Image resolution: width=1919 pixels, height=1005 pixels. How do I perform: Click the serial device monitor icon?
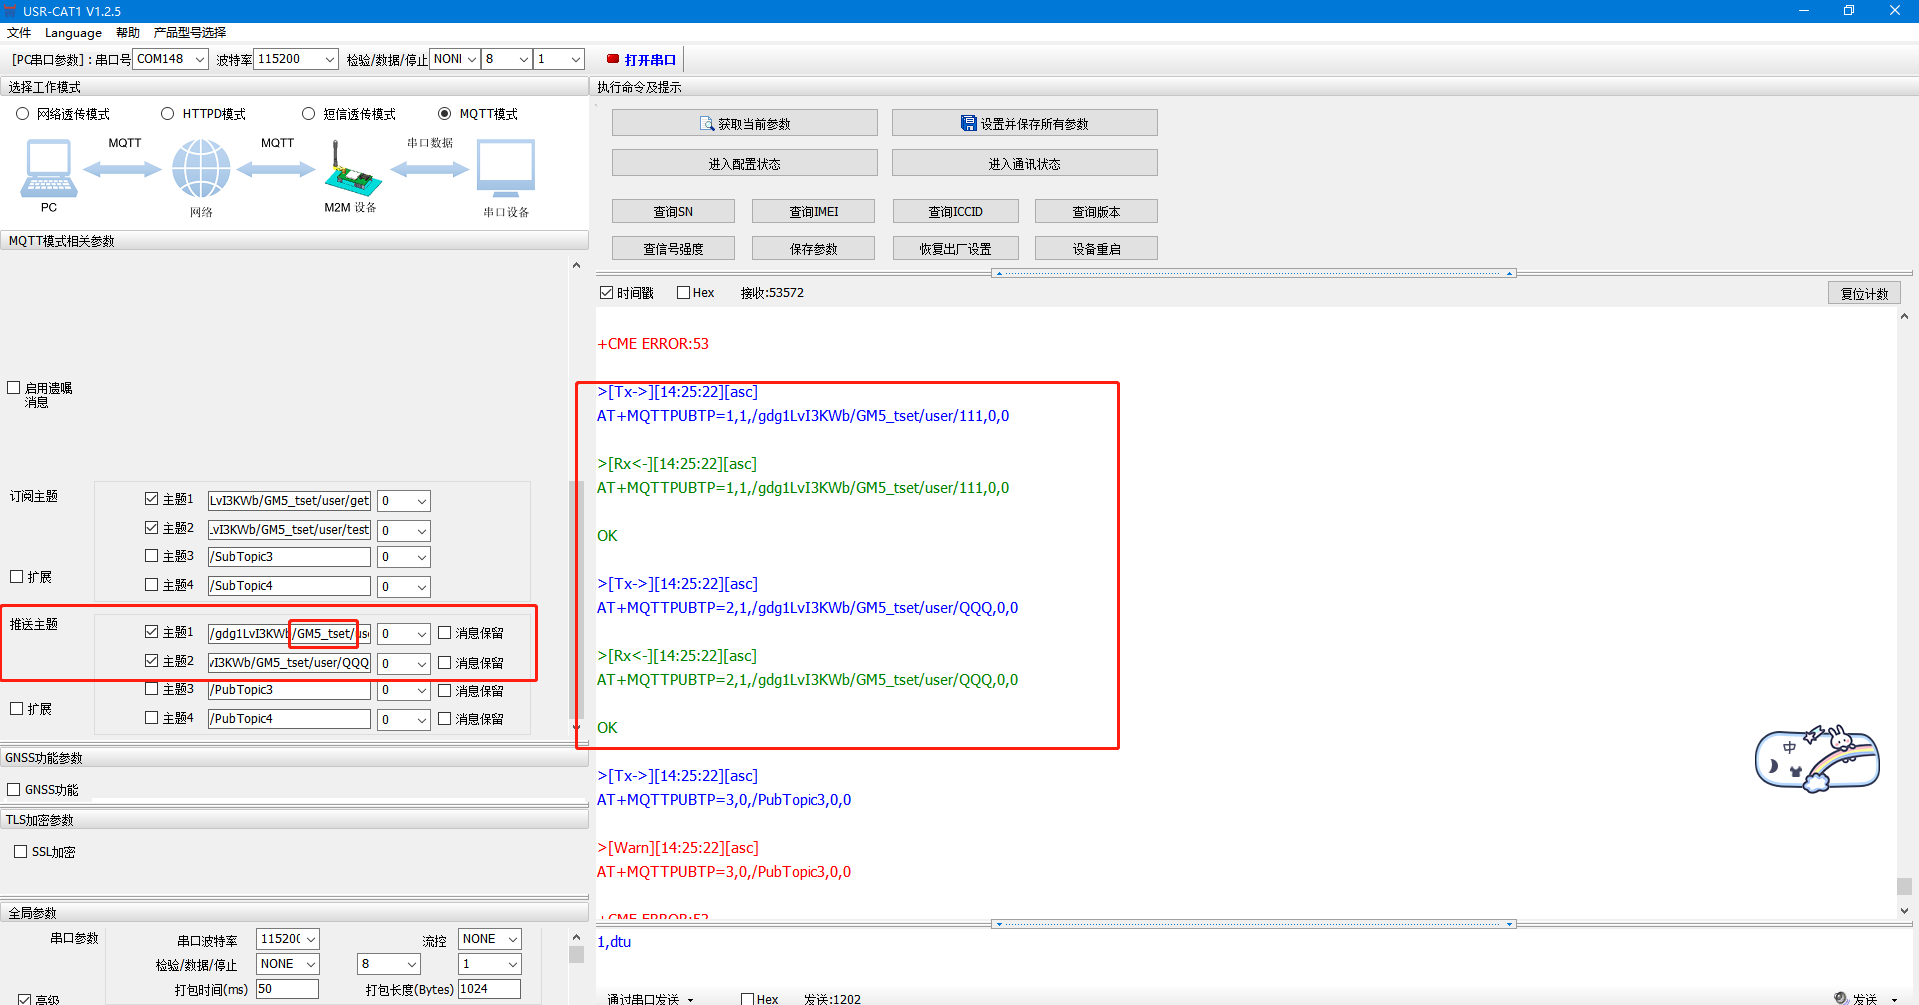[x=506, y=168]
